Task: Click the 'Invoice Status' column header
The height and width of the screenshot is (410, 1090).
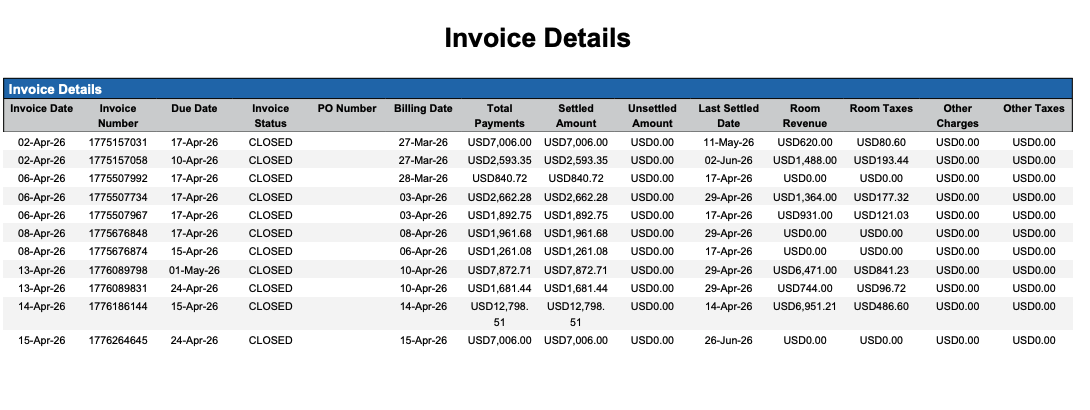Action: [x=270, y=115]
